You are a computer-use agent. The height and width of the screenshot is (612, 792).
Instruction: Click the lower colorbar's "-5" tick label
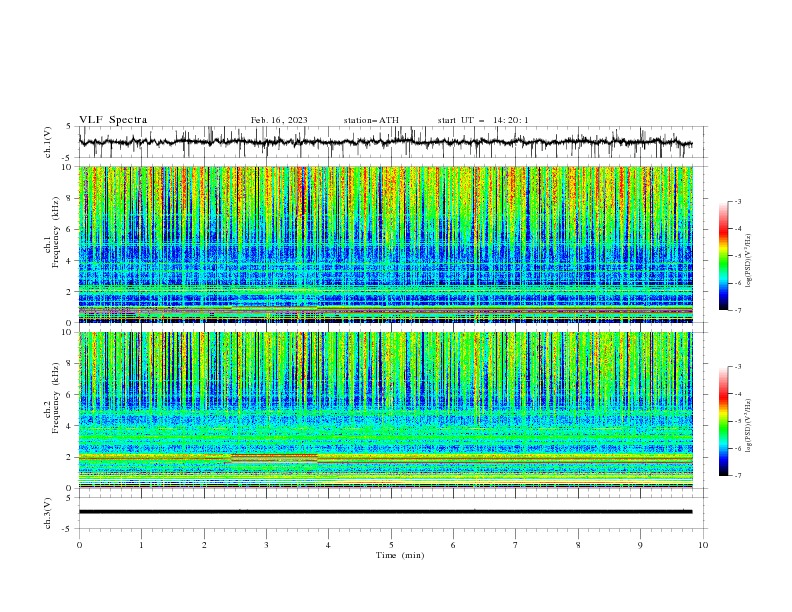point(738,421)
